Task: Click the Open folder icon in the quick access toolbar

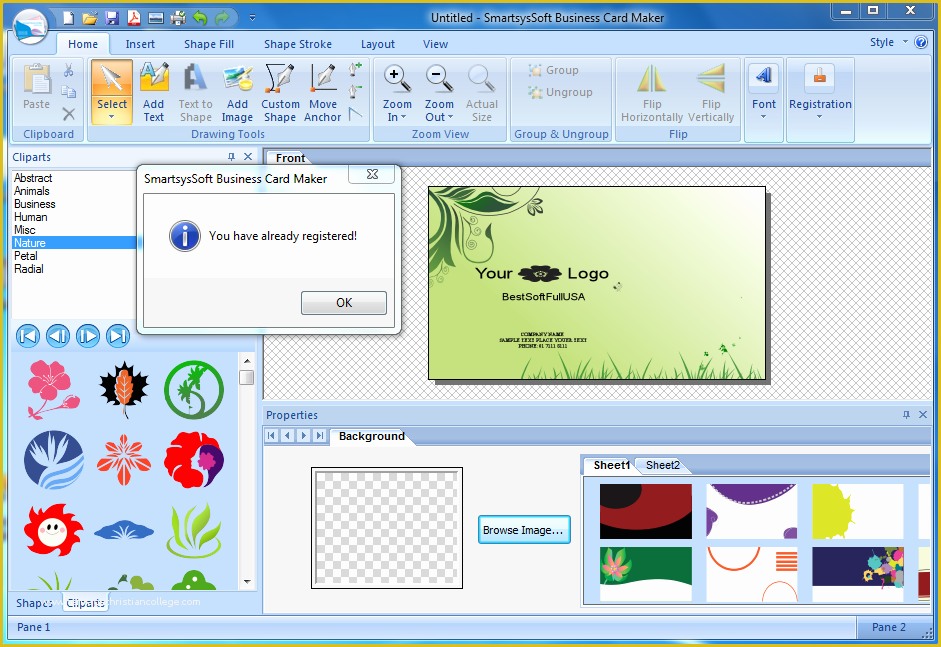Action: (90, 18)
